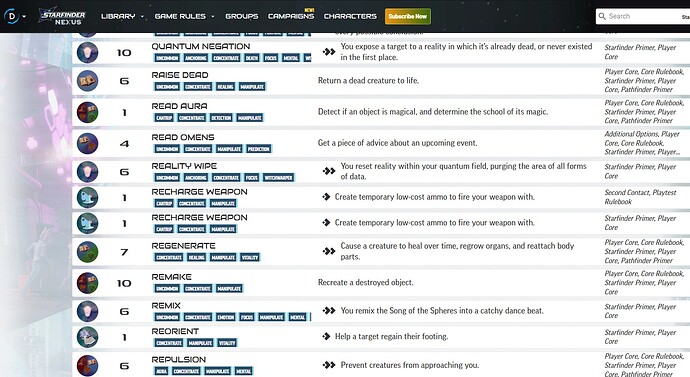The width and height of the screenshot is (690, 377).
Task: Go to Starfinder Nexus home logo
Action: [62, 17]
